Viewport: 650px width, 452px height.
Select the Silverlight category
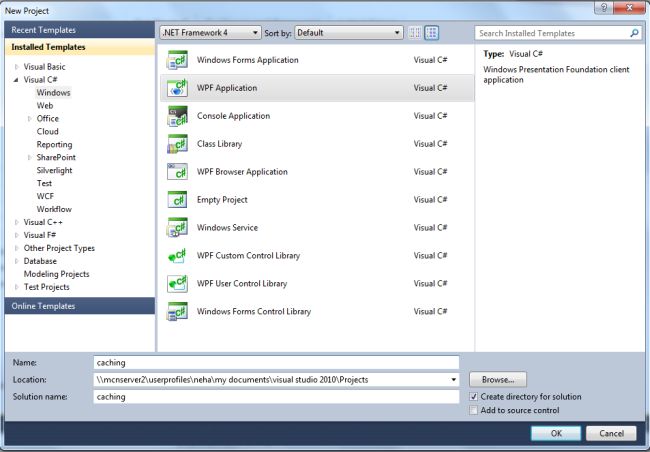pos(54,170)
